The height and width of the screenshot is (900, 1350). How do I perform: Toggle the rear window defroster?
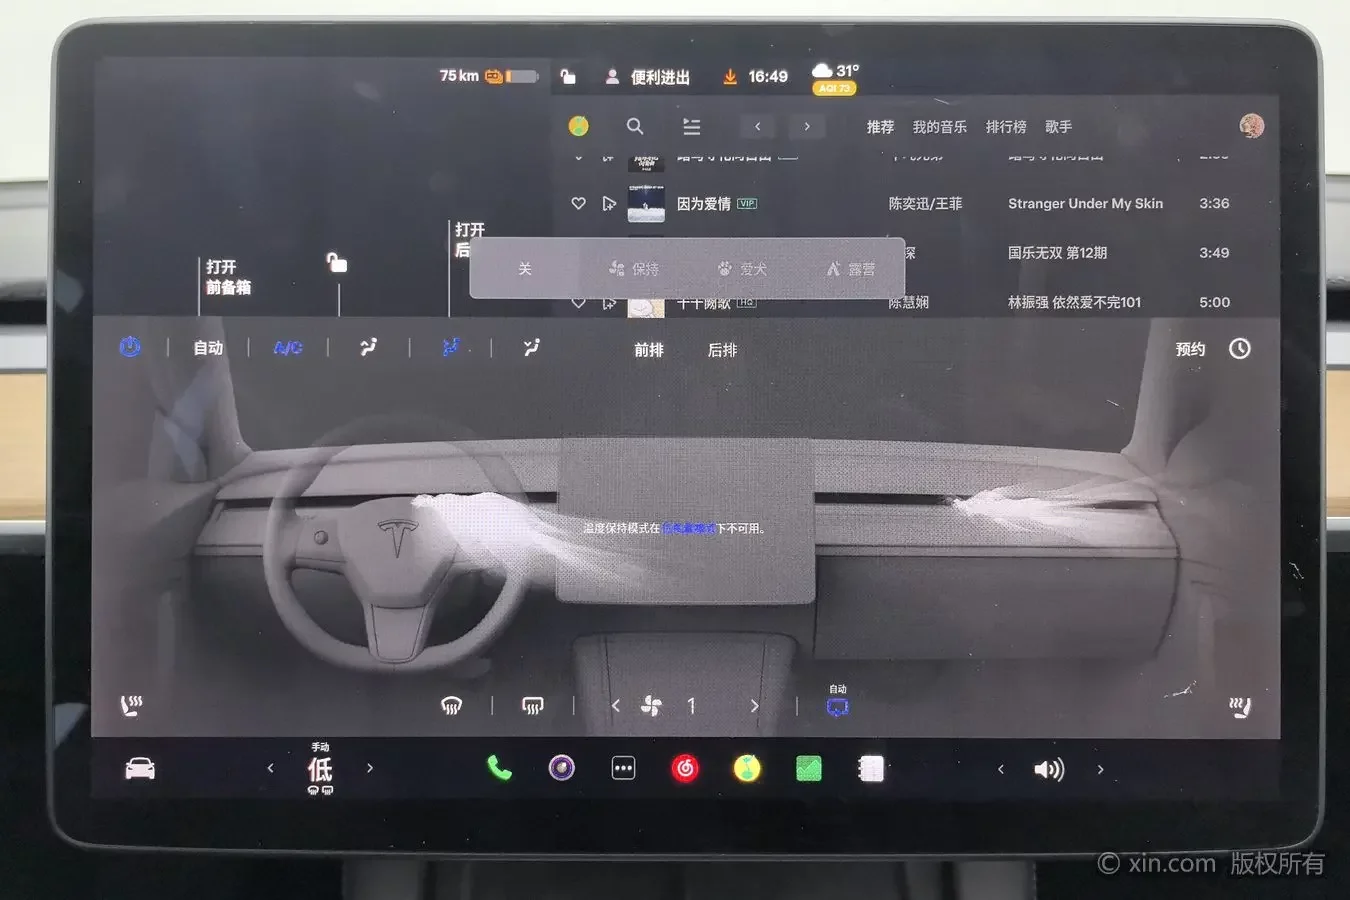[x=533, y=706]
